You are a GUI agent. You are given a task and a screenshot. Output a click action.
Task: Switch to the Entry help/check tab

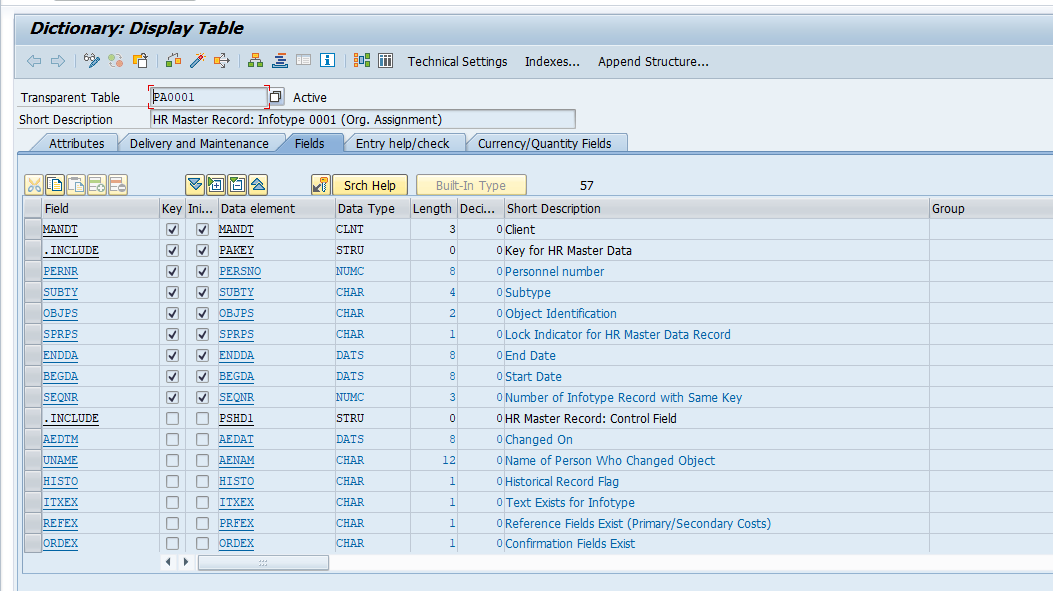click(x=405, y=142)
